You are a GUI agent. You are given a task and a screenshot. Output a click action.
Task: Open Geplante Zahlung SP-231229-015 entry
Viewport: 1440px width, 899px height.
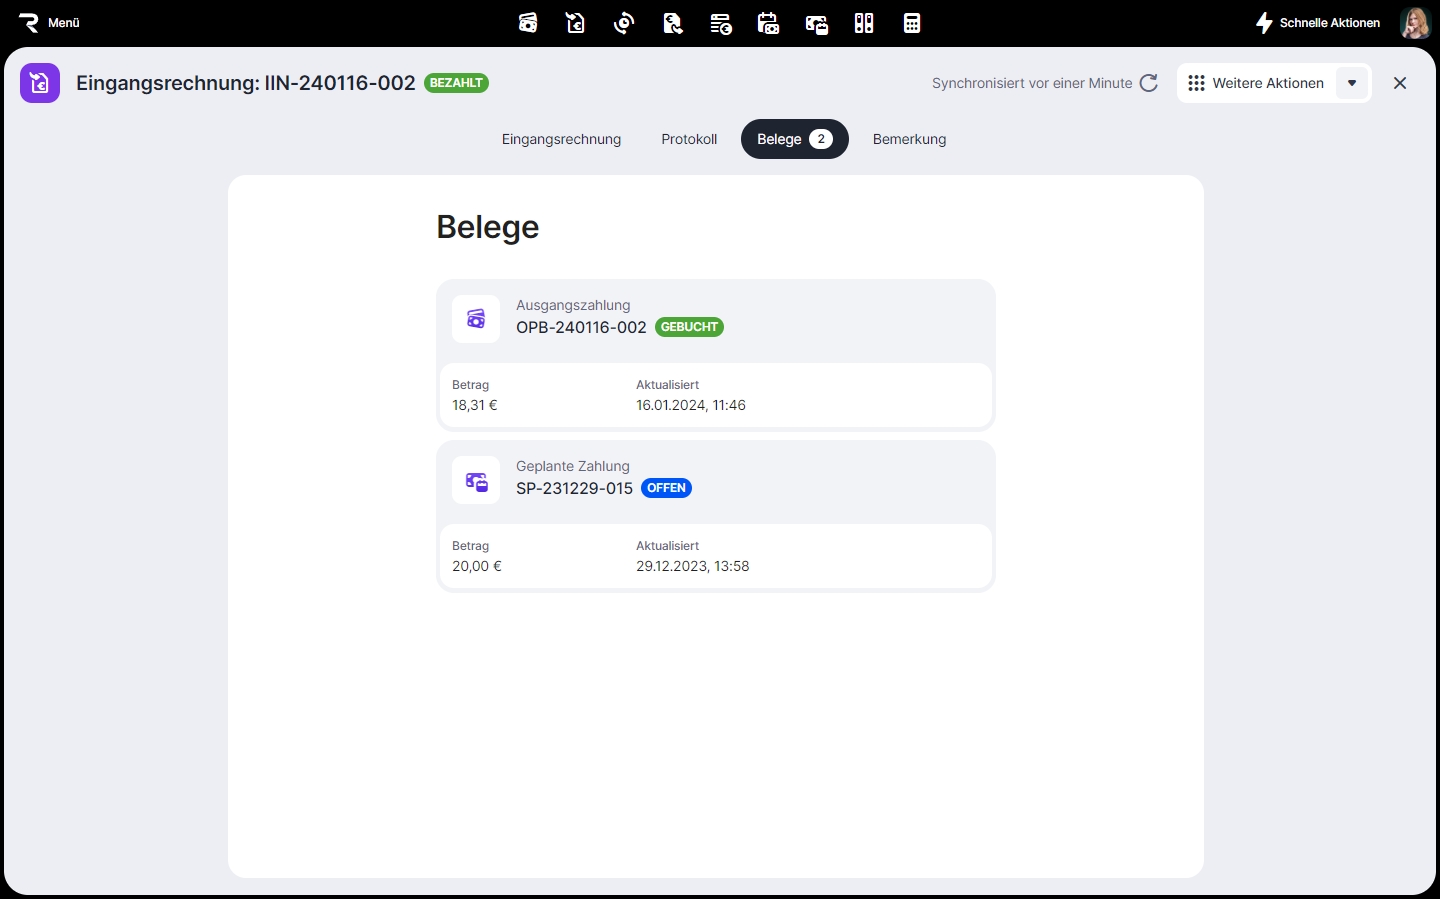574,488
